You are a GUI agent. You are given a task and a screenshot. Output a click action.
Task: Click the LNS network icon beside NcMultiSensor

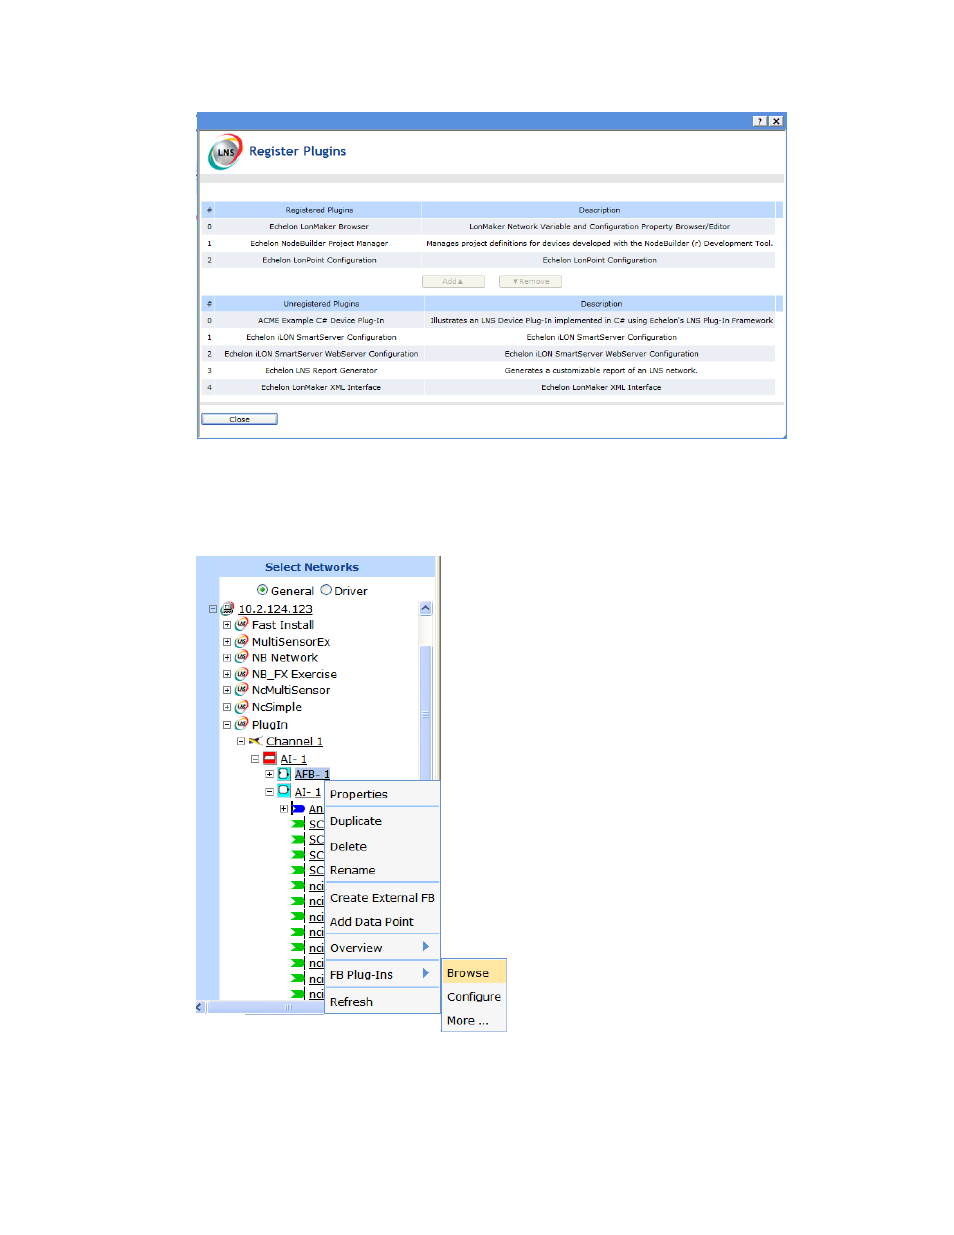241,689
